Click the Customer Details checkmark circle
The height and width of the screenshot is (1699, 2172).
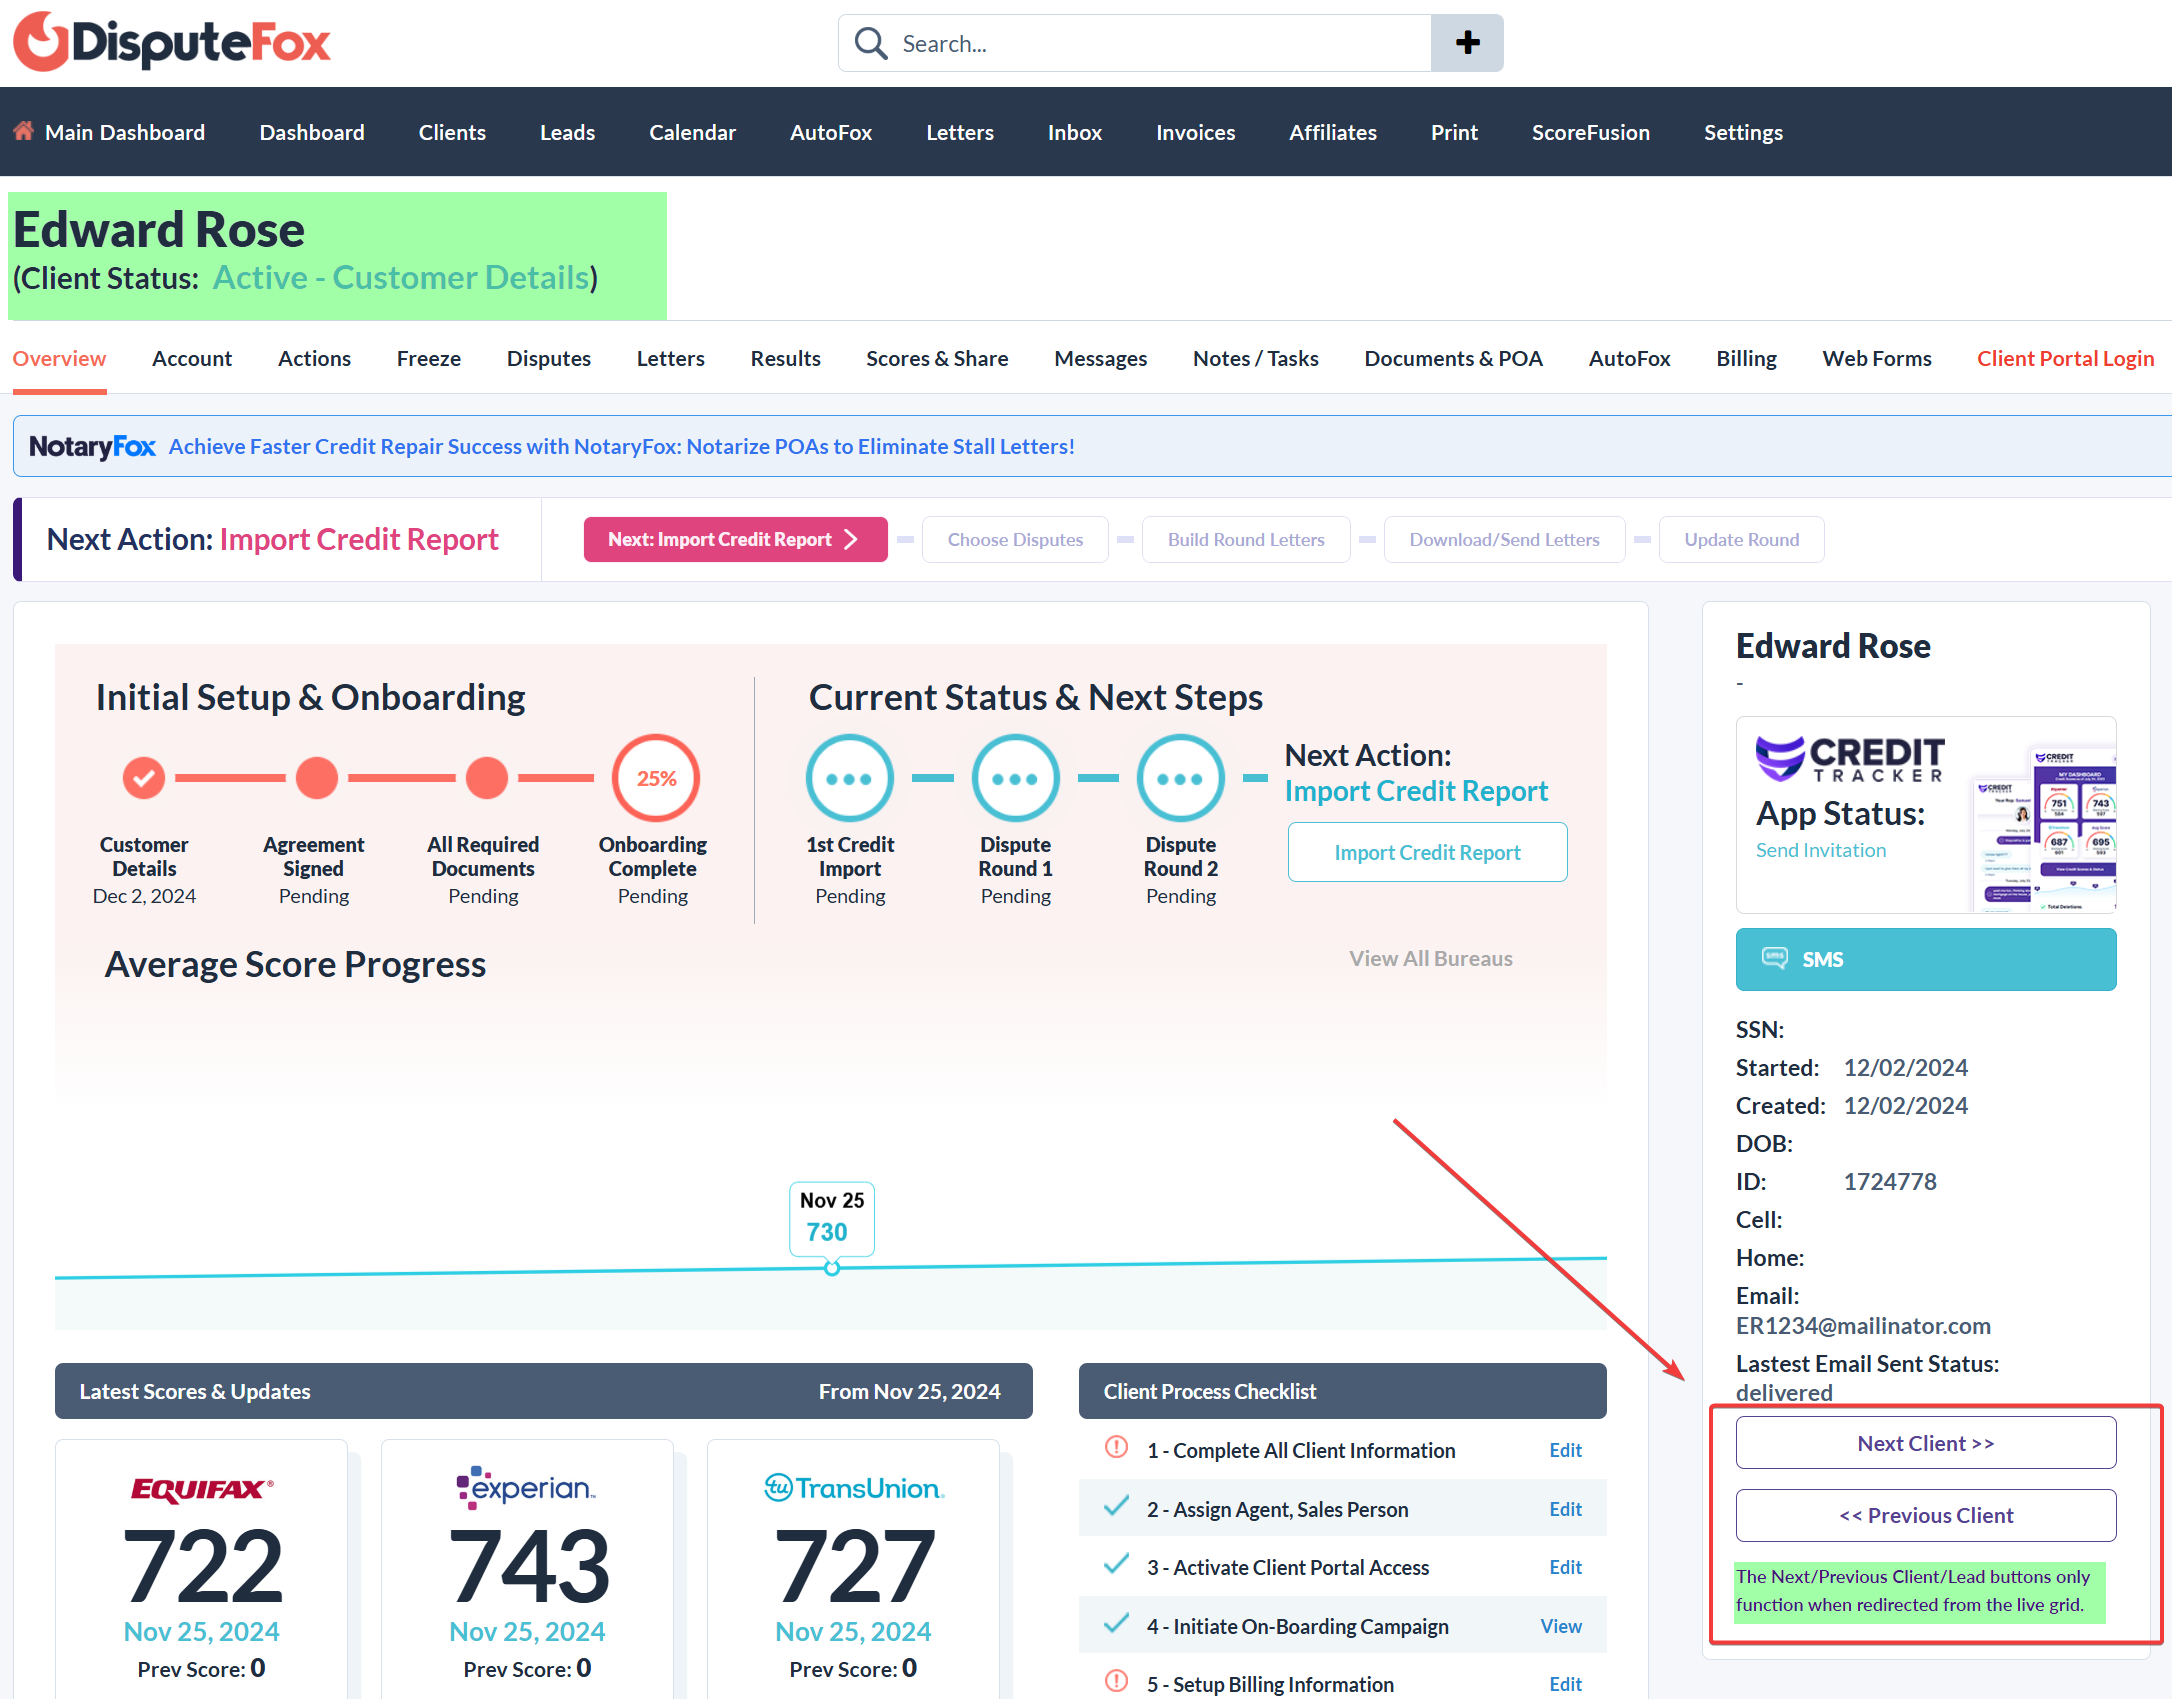(x=144, y=777)
